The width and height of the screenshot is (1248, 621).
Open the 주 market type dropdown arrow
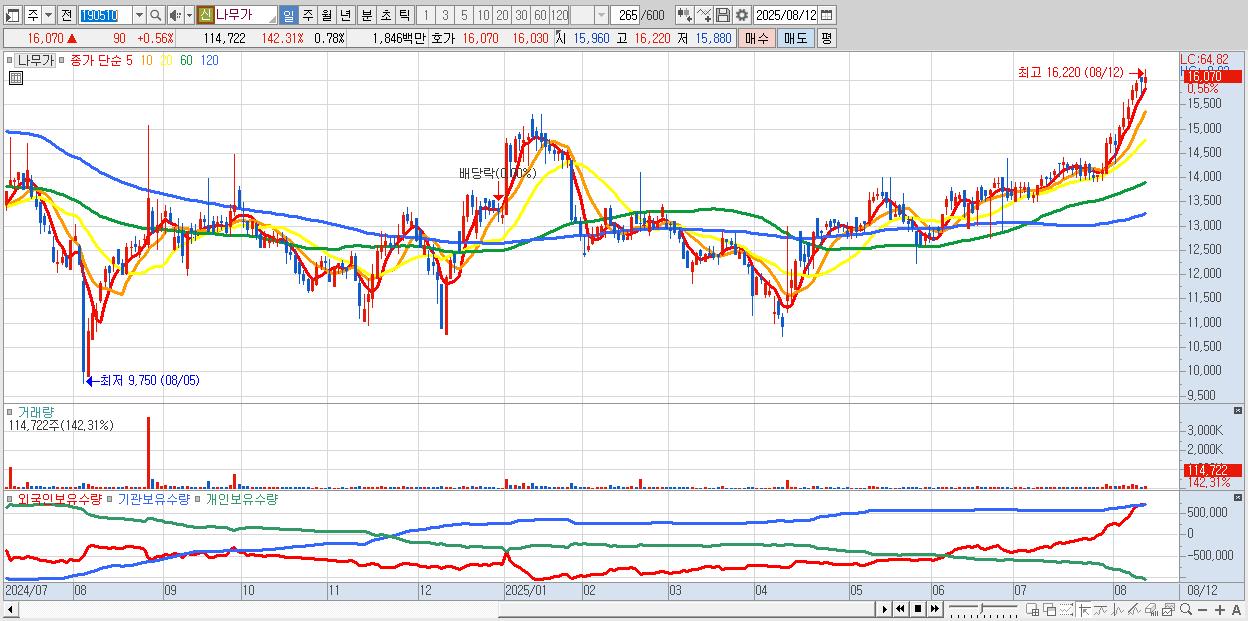click(48, 15)
